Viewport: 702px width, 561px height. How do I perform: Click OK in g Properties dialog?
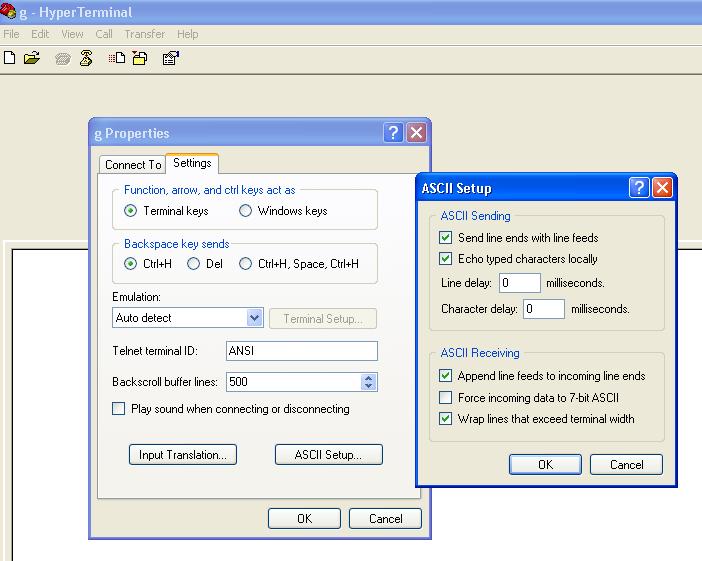pos(304,518)
